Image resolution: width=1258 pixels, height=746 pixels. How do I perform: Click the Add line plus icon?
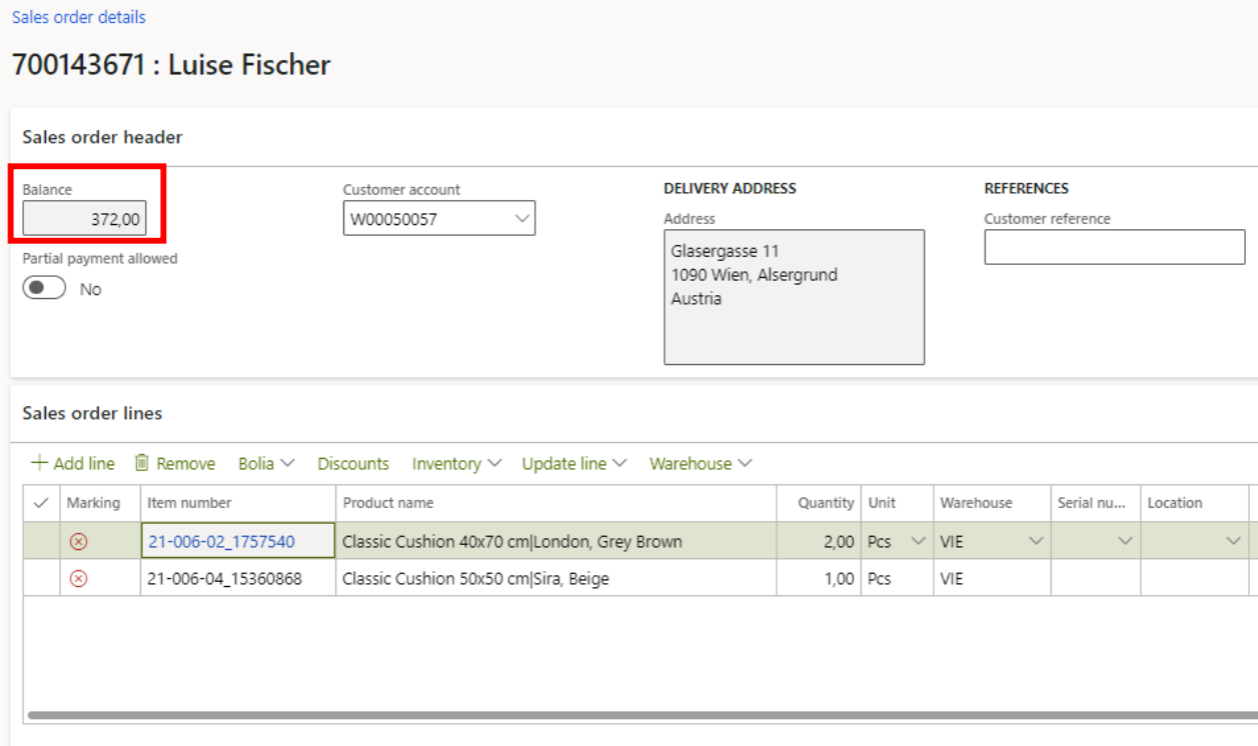(x=39, y=463)
